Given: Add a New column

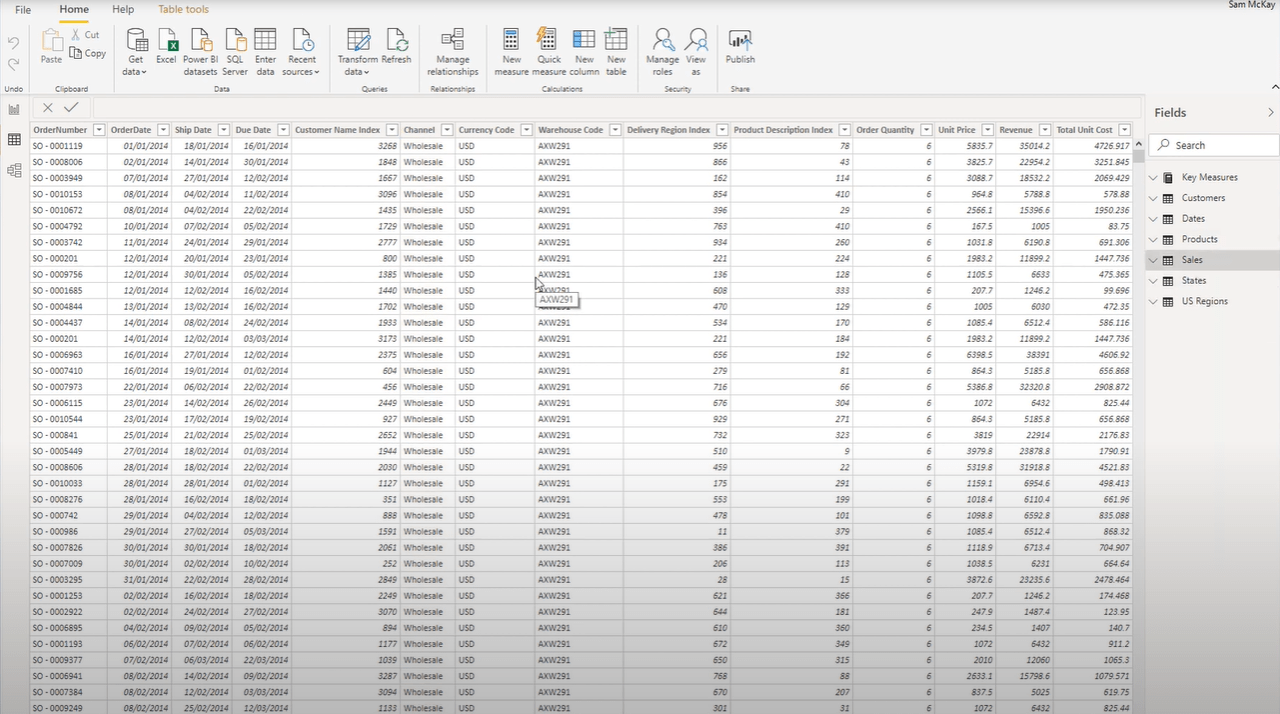Looking at the screenshot, I should (584, 52).
